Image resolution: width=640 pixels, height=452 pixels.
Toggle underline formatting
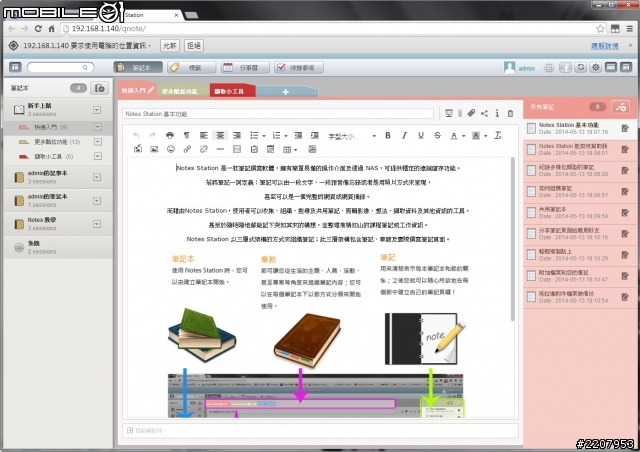(x=421, y=135)
